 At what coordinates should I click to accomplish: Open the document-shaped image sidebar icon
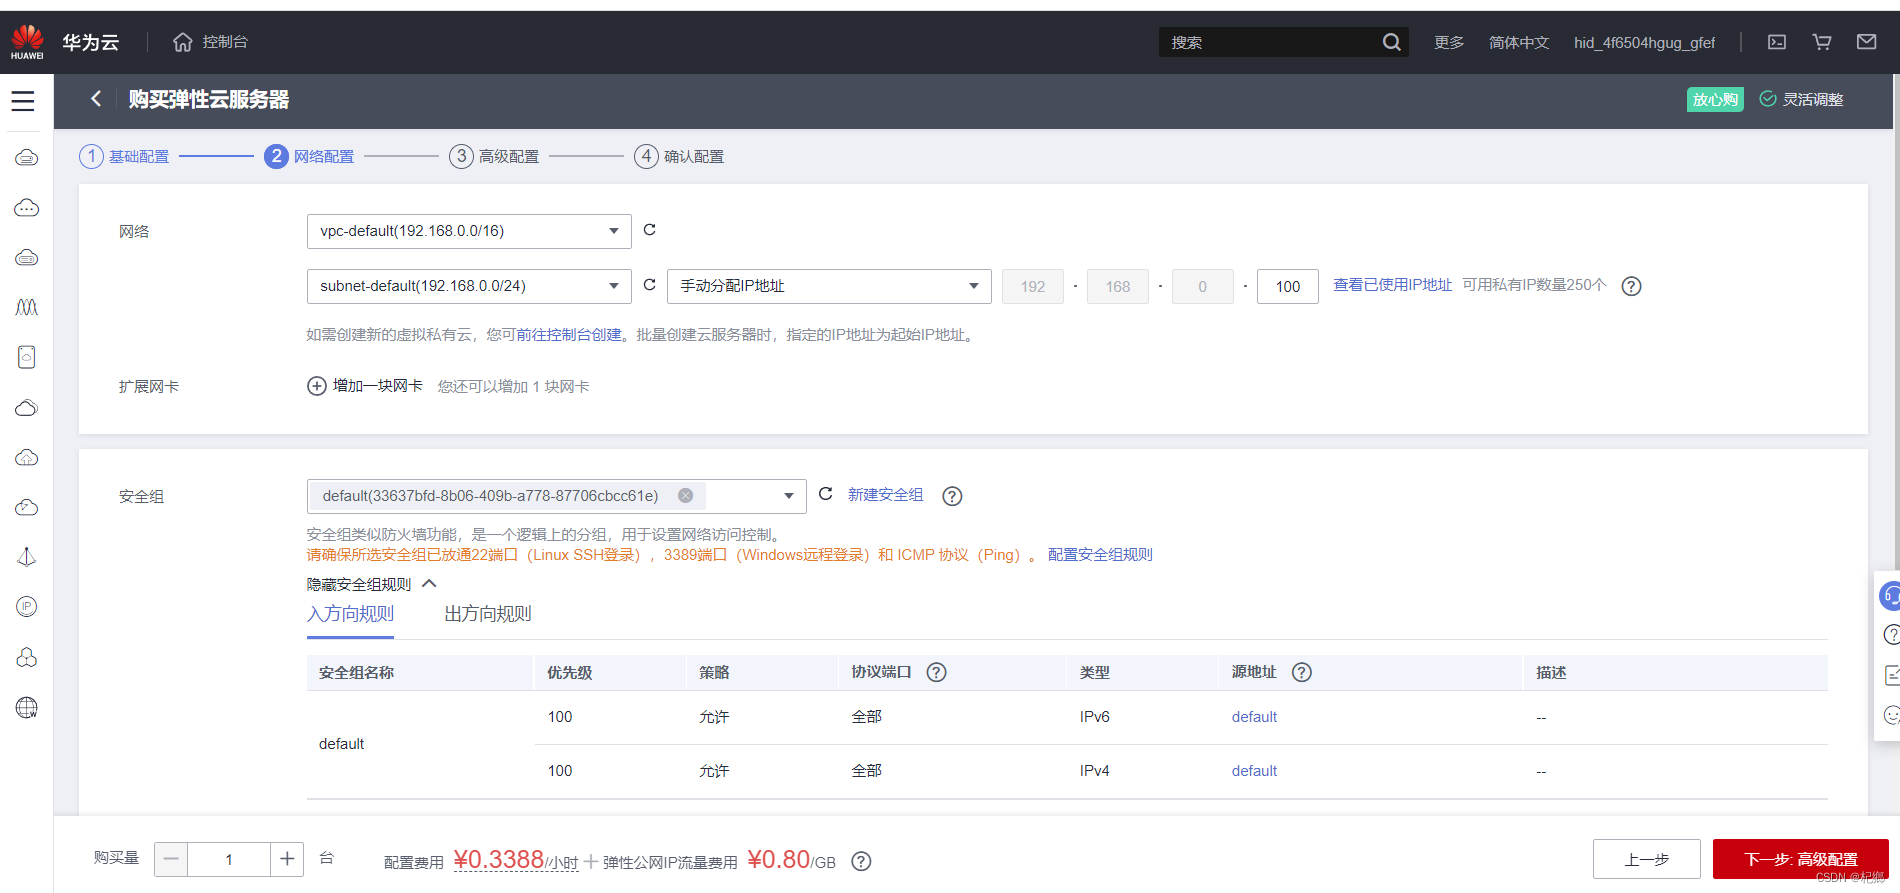coord(27,357)
